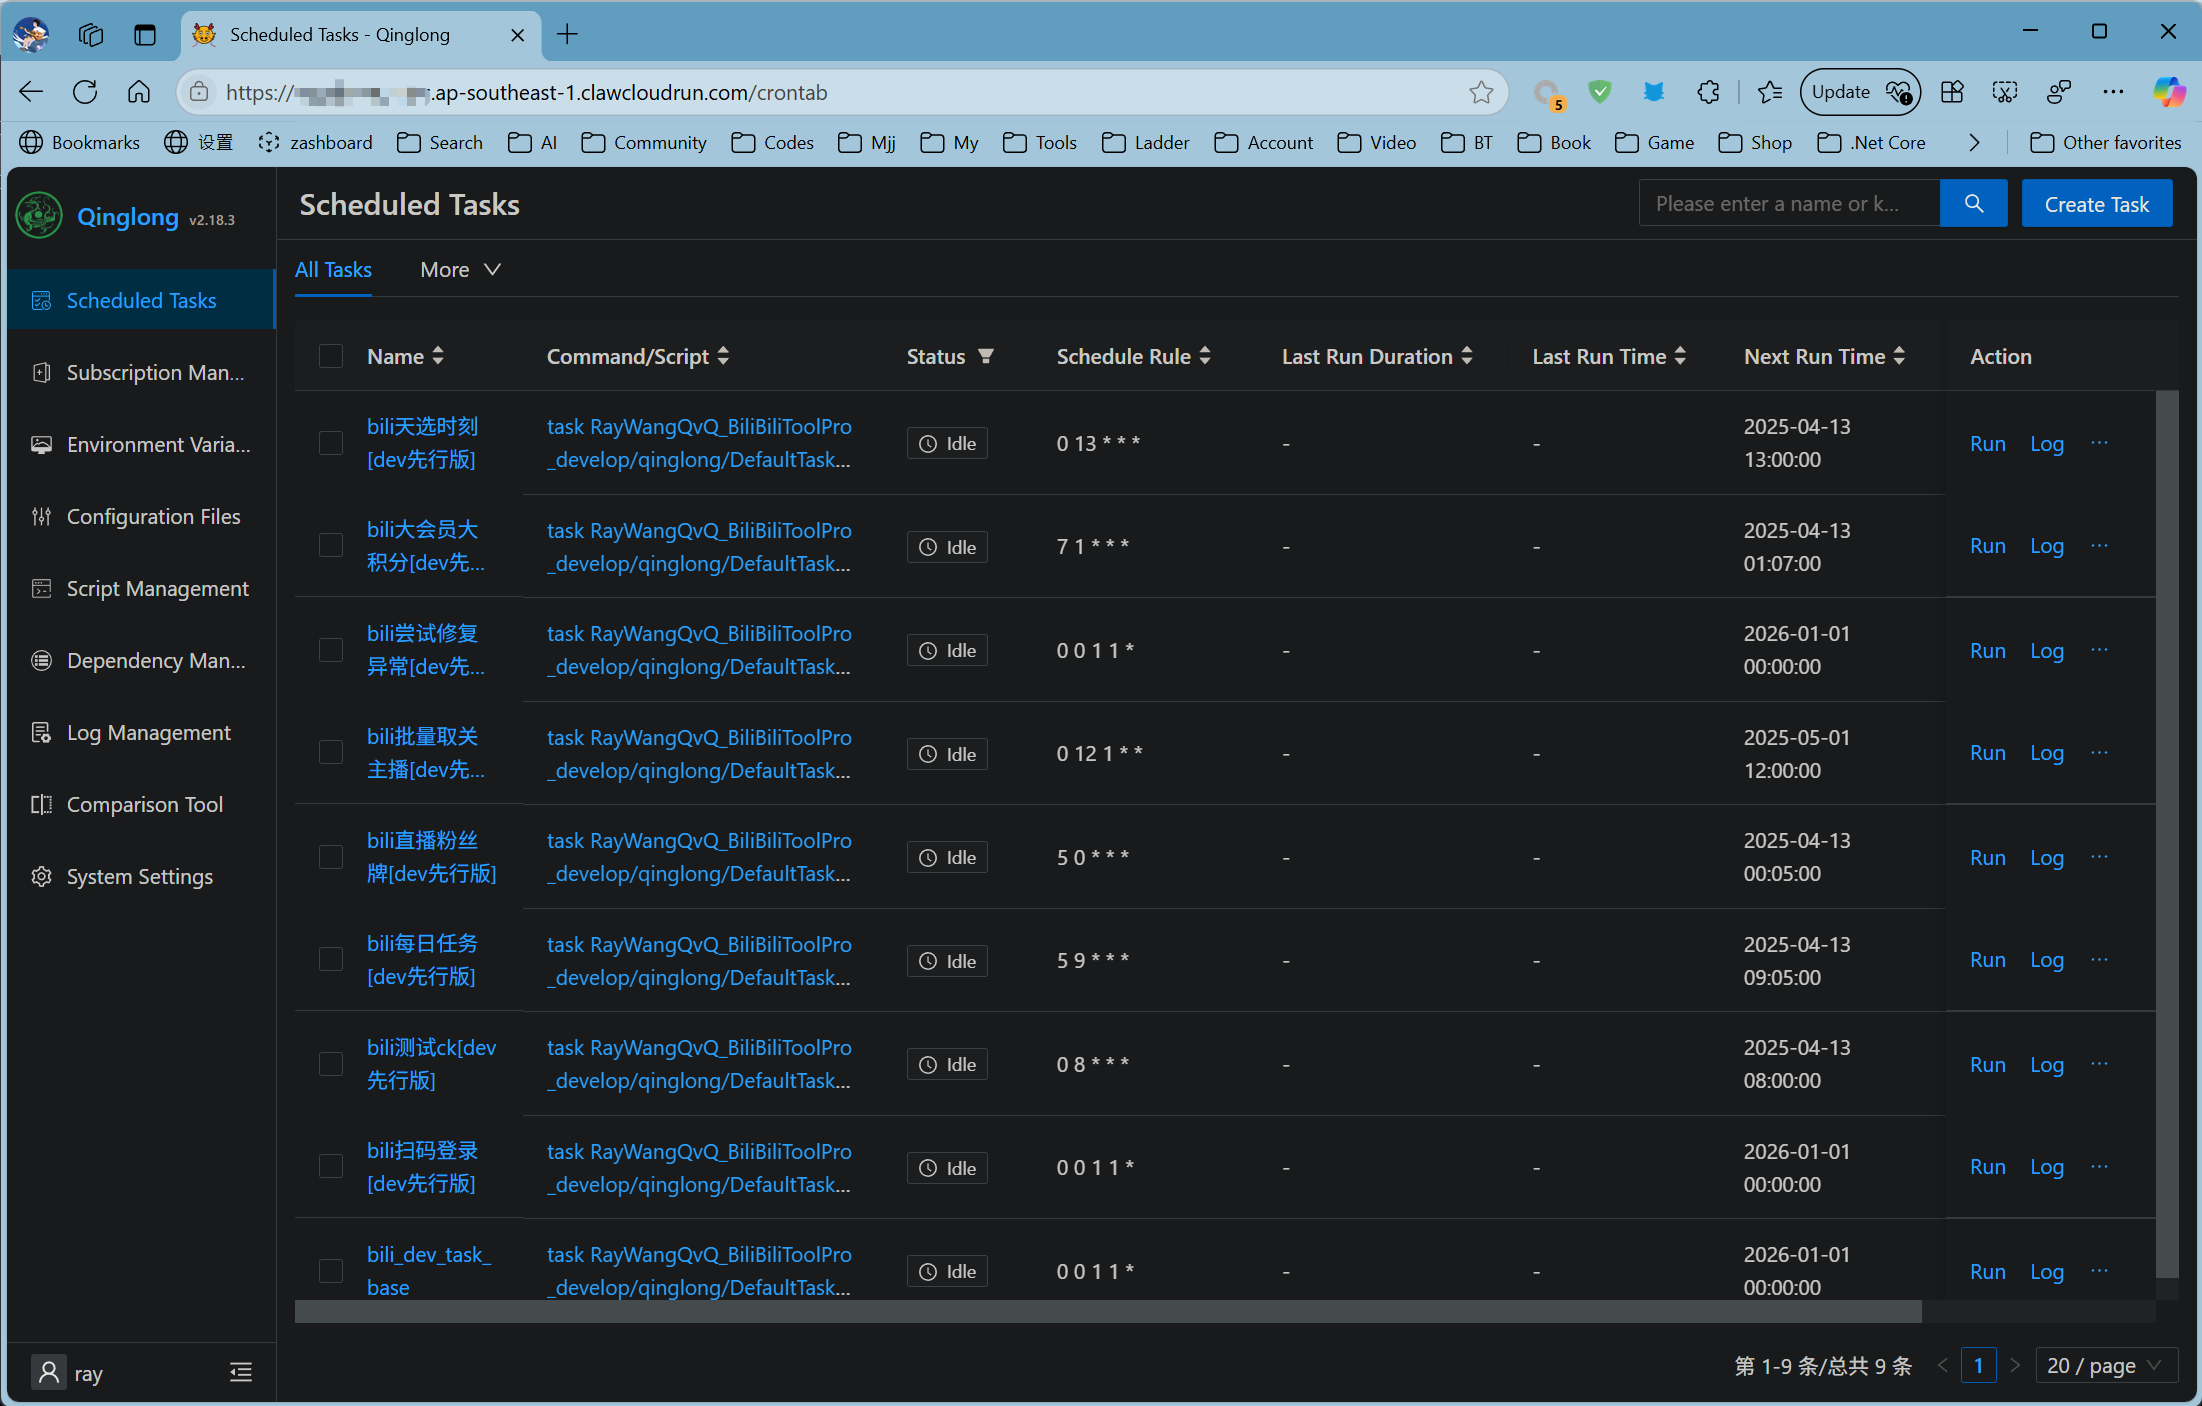Open System Settings gear in sidebar

41,877
